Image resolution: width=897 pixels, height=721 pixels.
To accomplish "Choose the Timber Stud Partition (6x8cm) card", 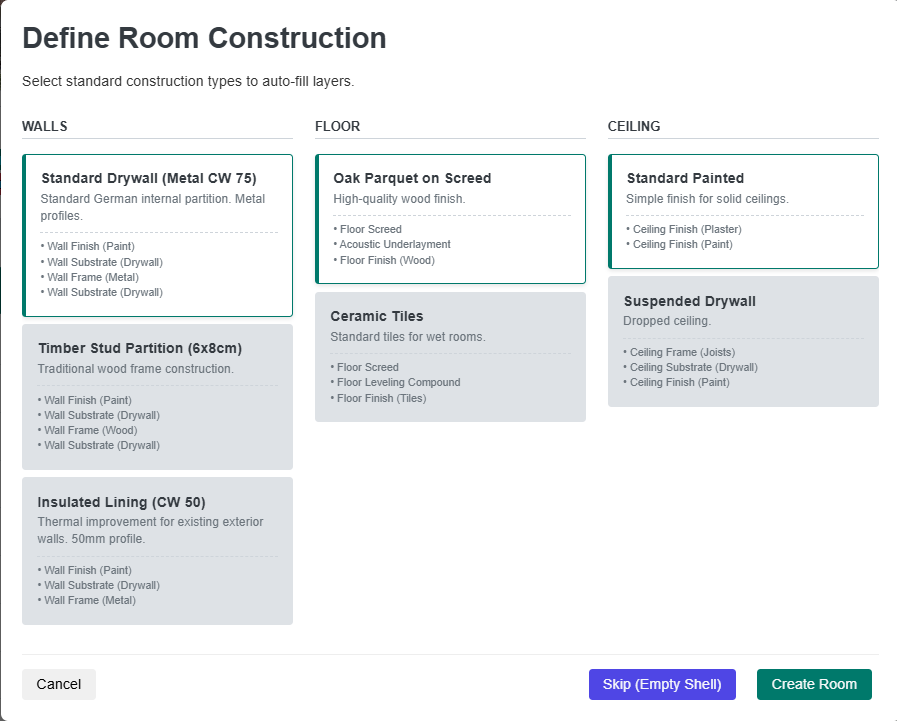I will click(157, 397).
